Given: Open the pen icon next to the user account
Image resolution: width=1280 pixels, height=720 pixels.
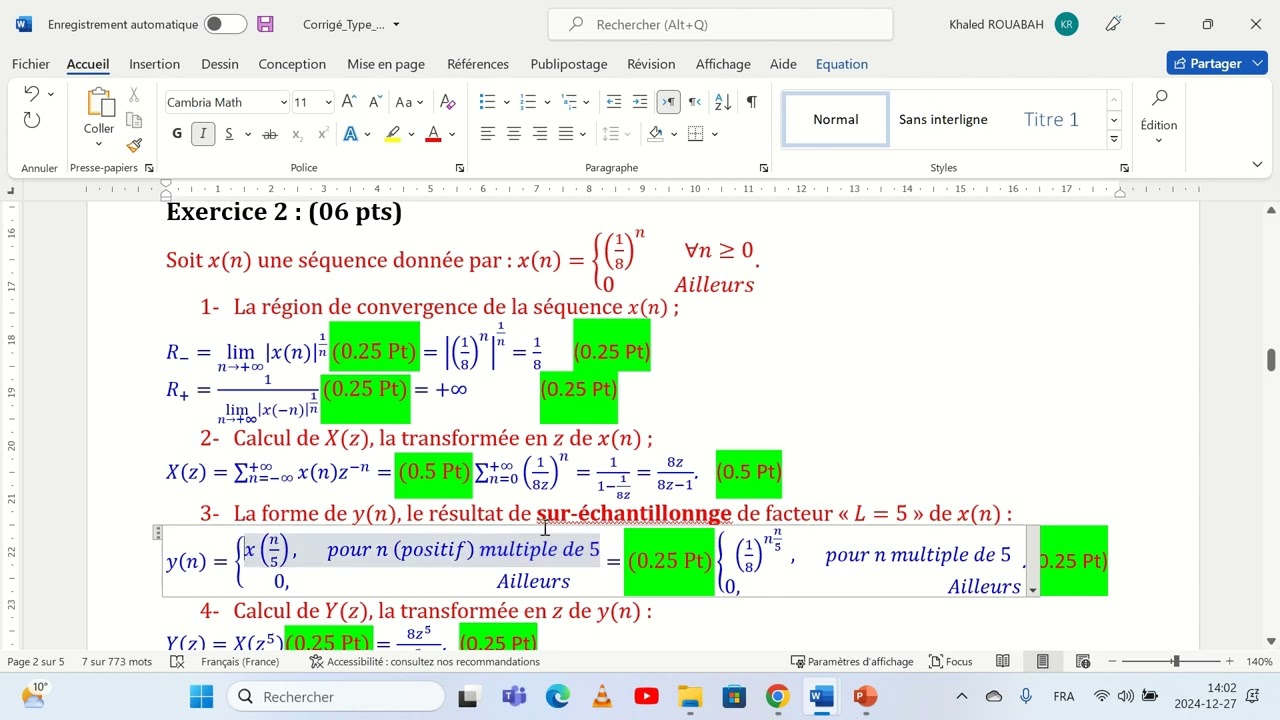Looking at the screenshot, I should (x=1114, y=24).
